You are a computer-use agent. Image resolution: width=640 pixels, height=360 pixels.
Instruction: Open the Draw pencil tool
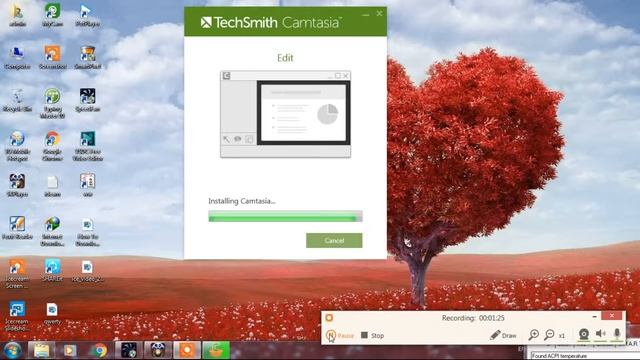coord(503,336)
